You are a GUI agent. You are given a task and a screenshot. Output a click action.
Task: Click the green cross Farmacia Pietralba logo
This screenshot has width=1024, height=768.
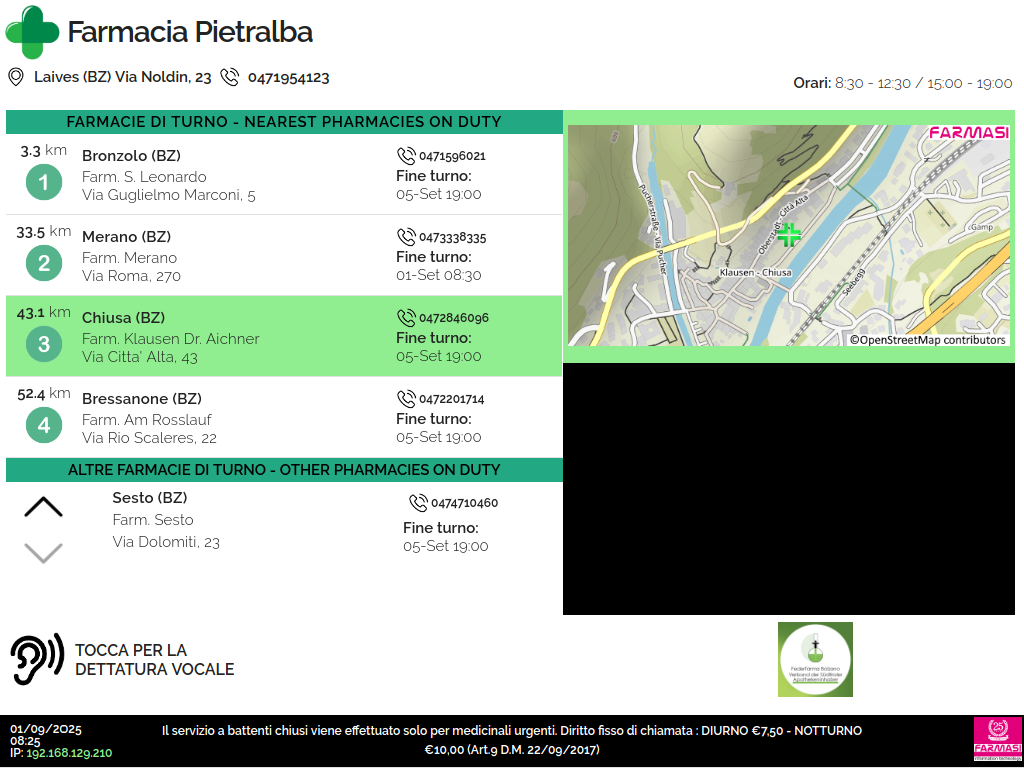tap(32, 32)
